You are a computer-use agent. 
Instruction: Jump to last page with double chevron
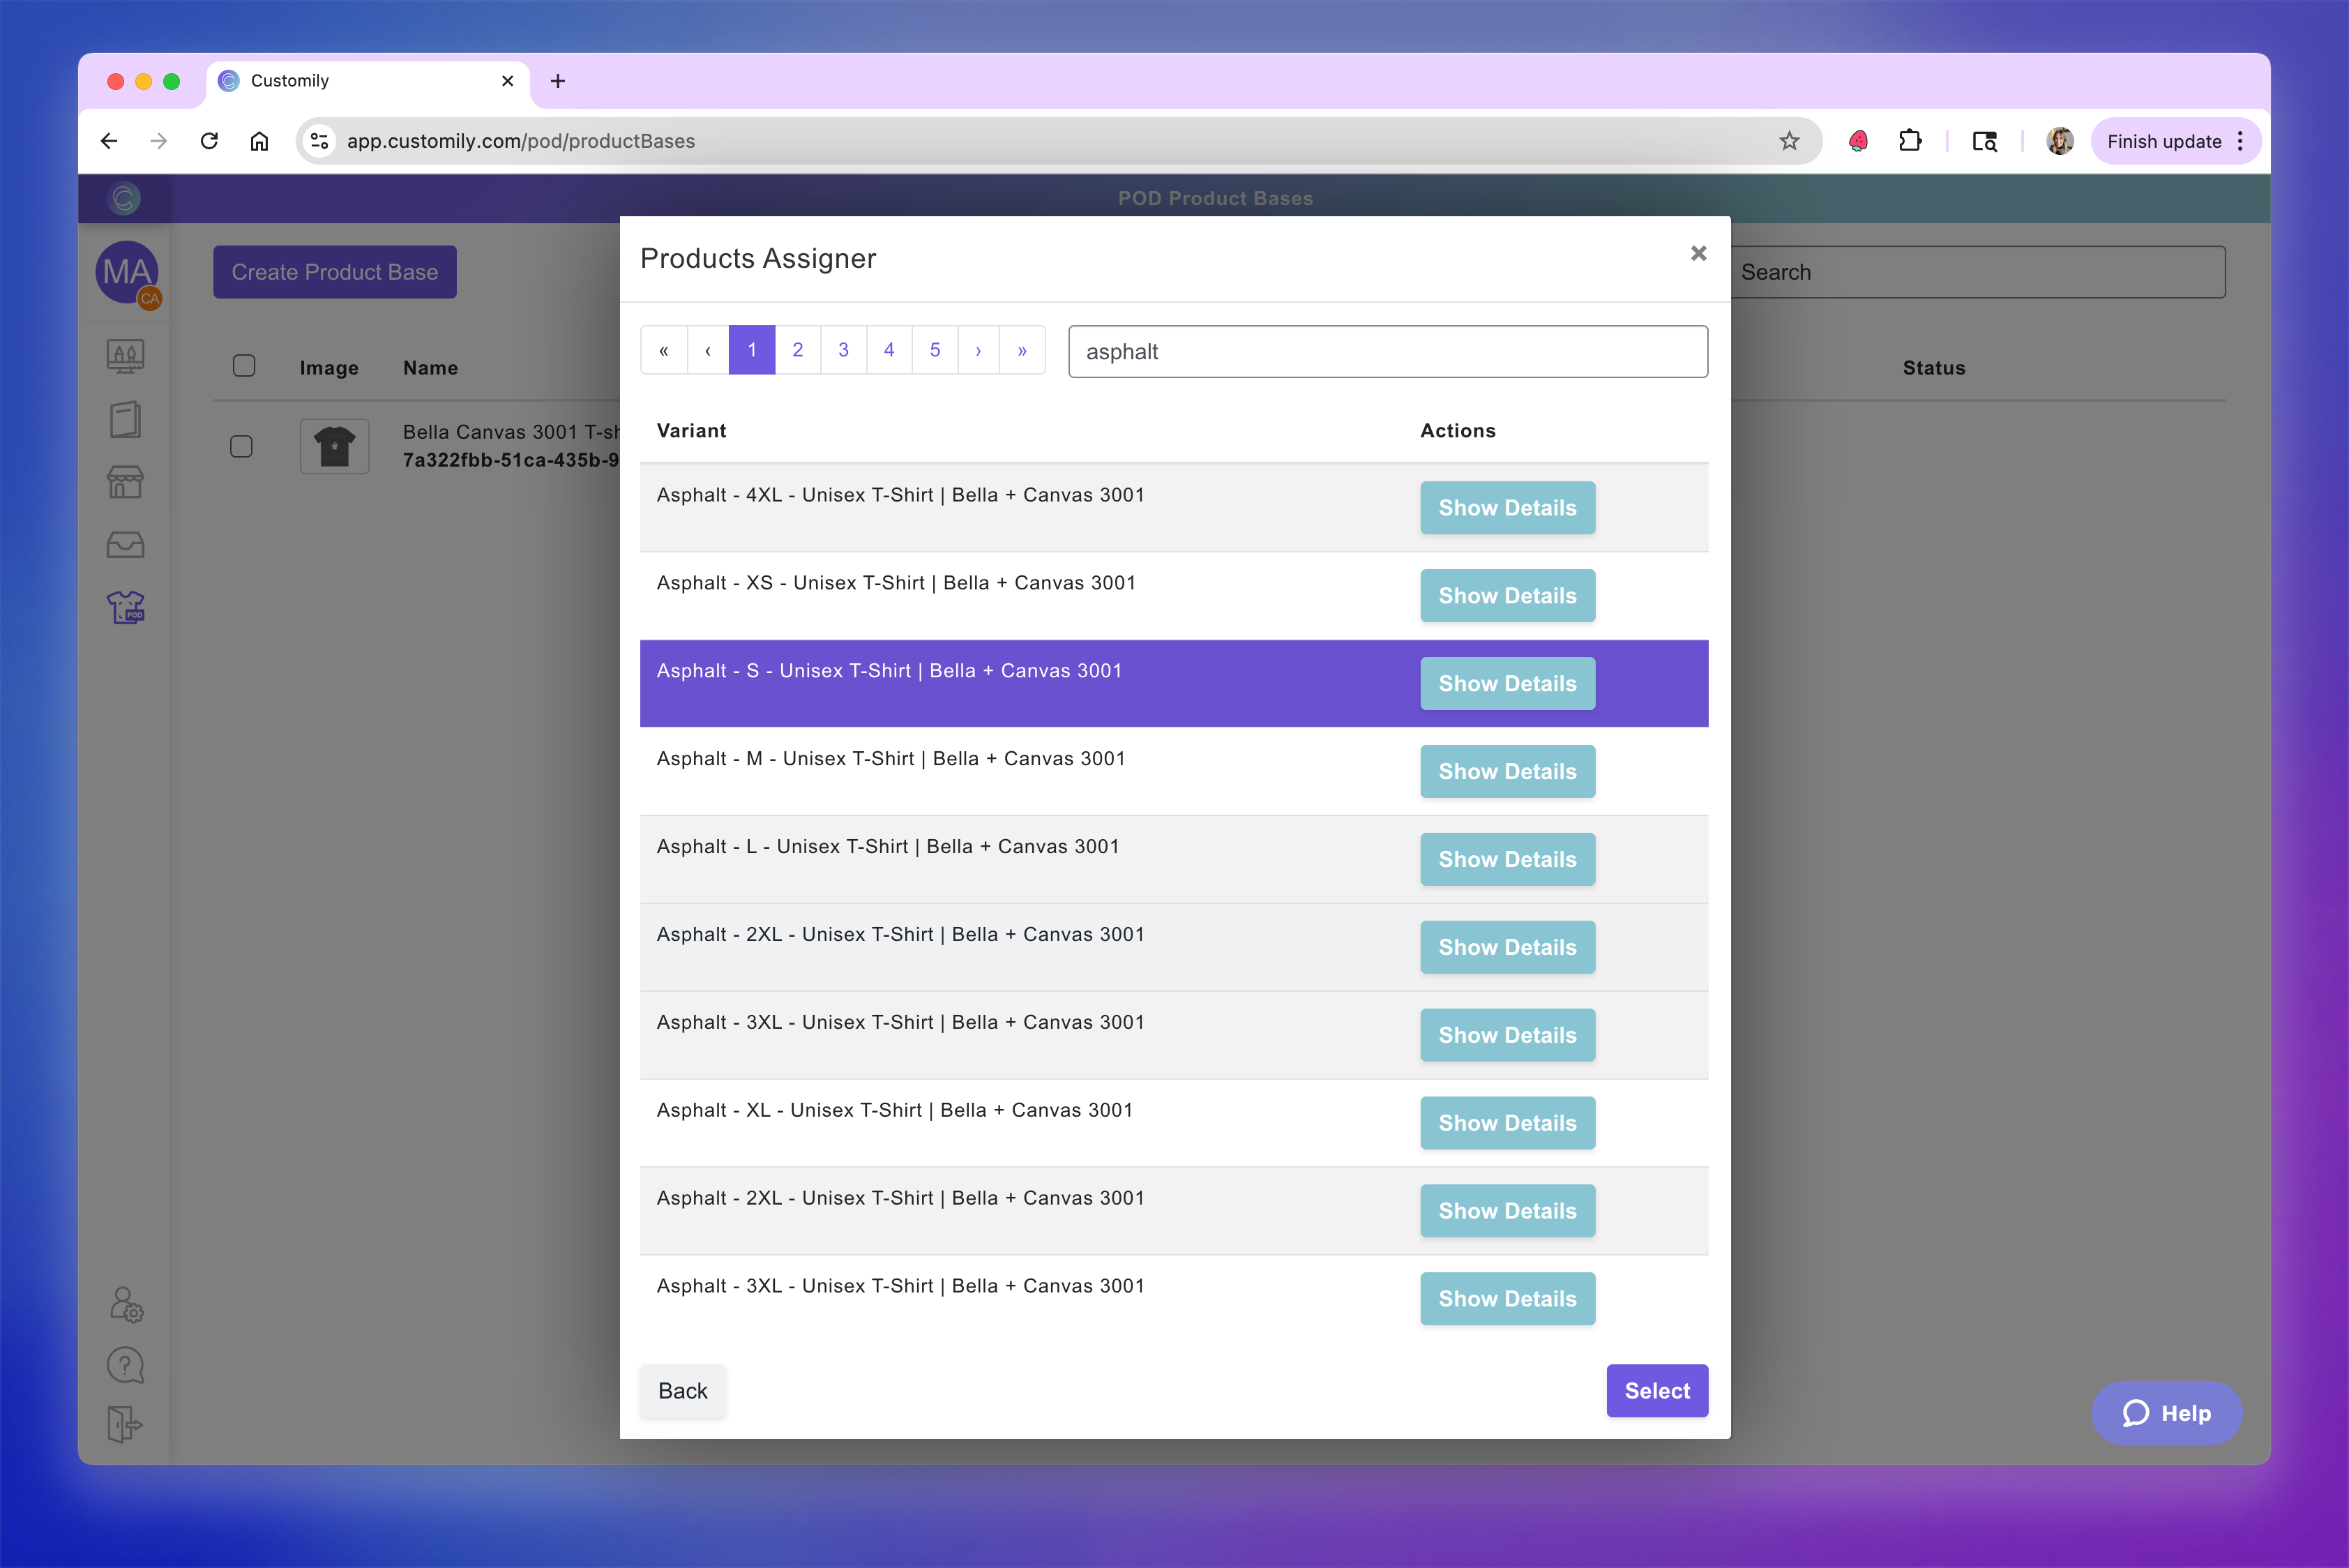(1022, 350)
